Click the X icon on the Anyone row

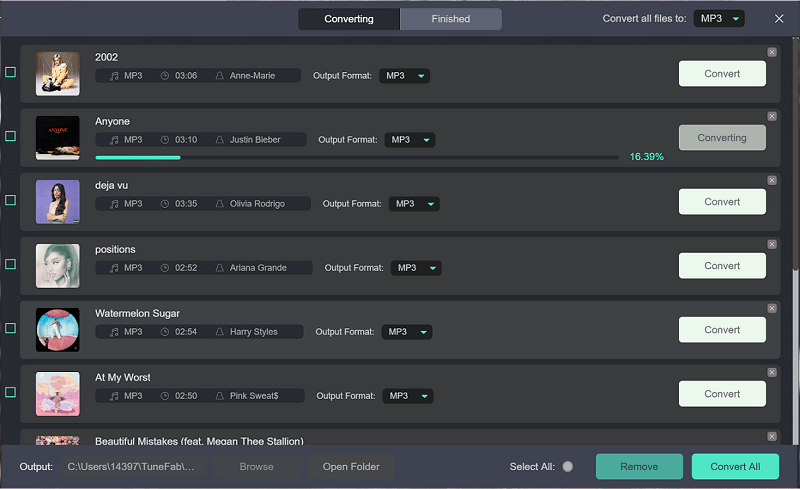click(771, 116)
